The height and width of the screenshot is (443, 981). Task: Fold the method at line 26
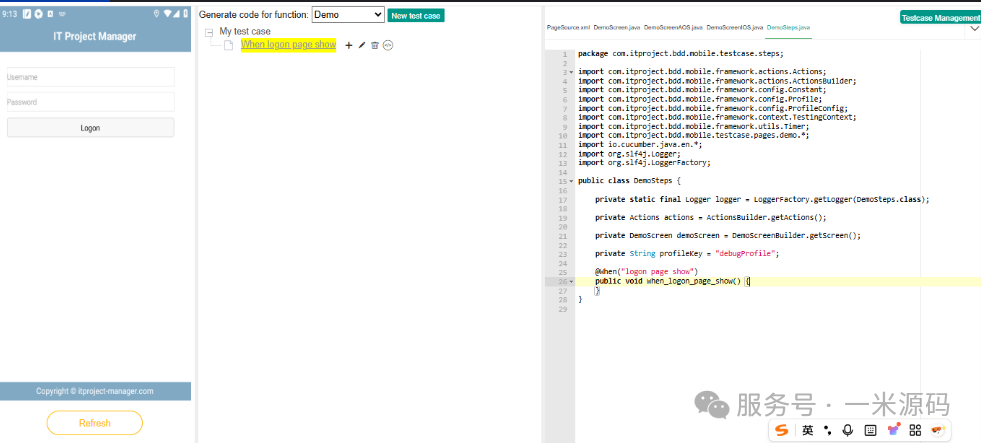pos(571,282)
